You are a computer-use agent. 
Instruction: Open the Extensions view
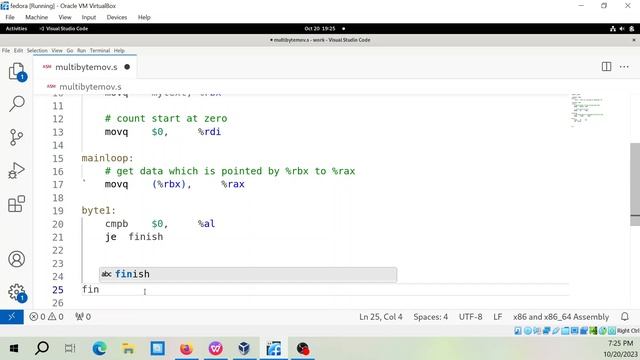pyautogui.click(x=17, y=204)
